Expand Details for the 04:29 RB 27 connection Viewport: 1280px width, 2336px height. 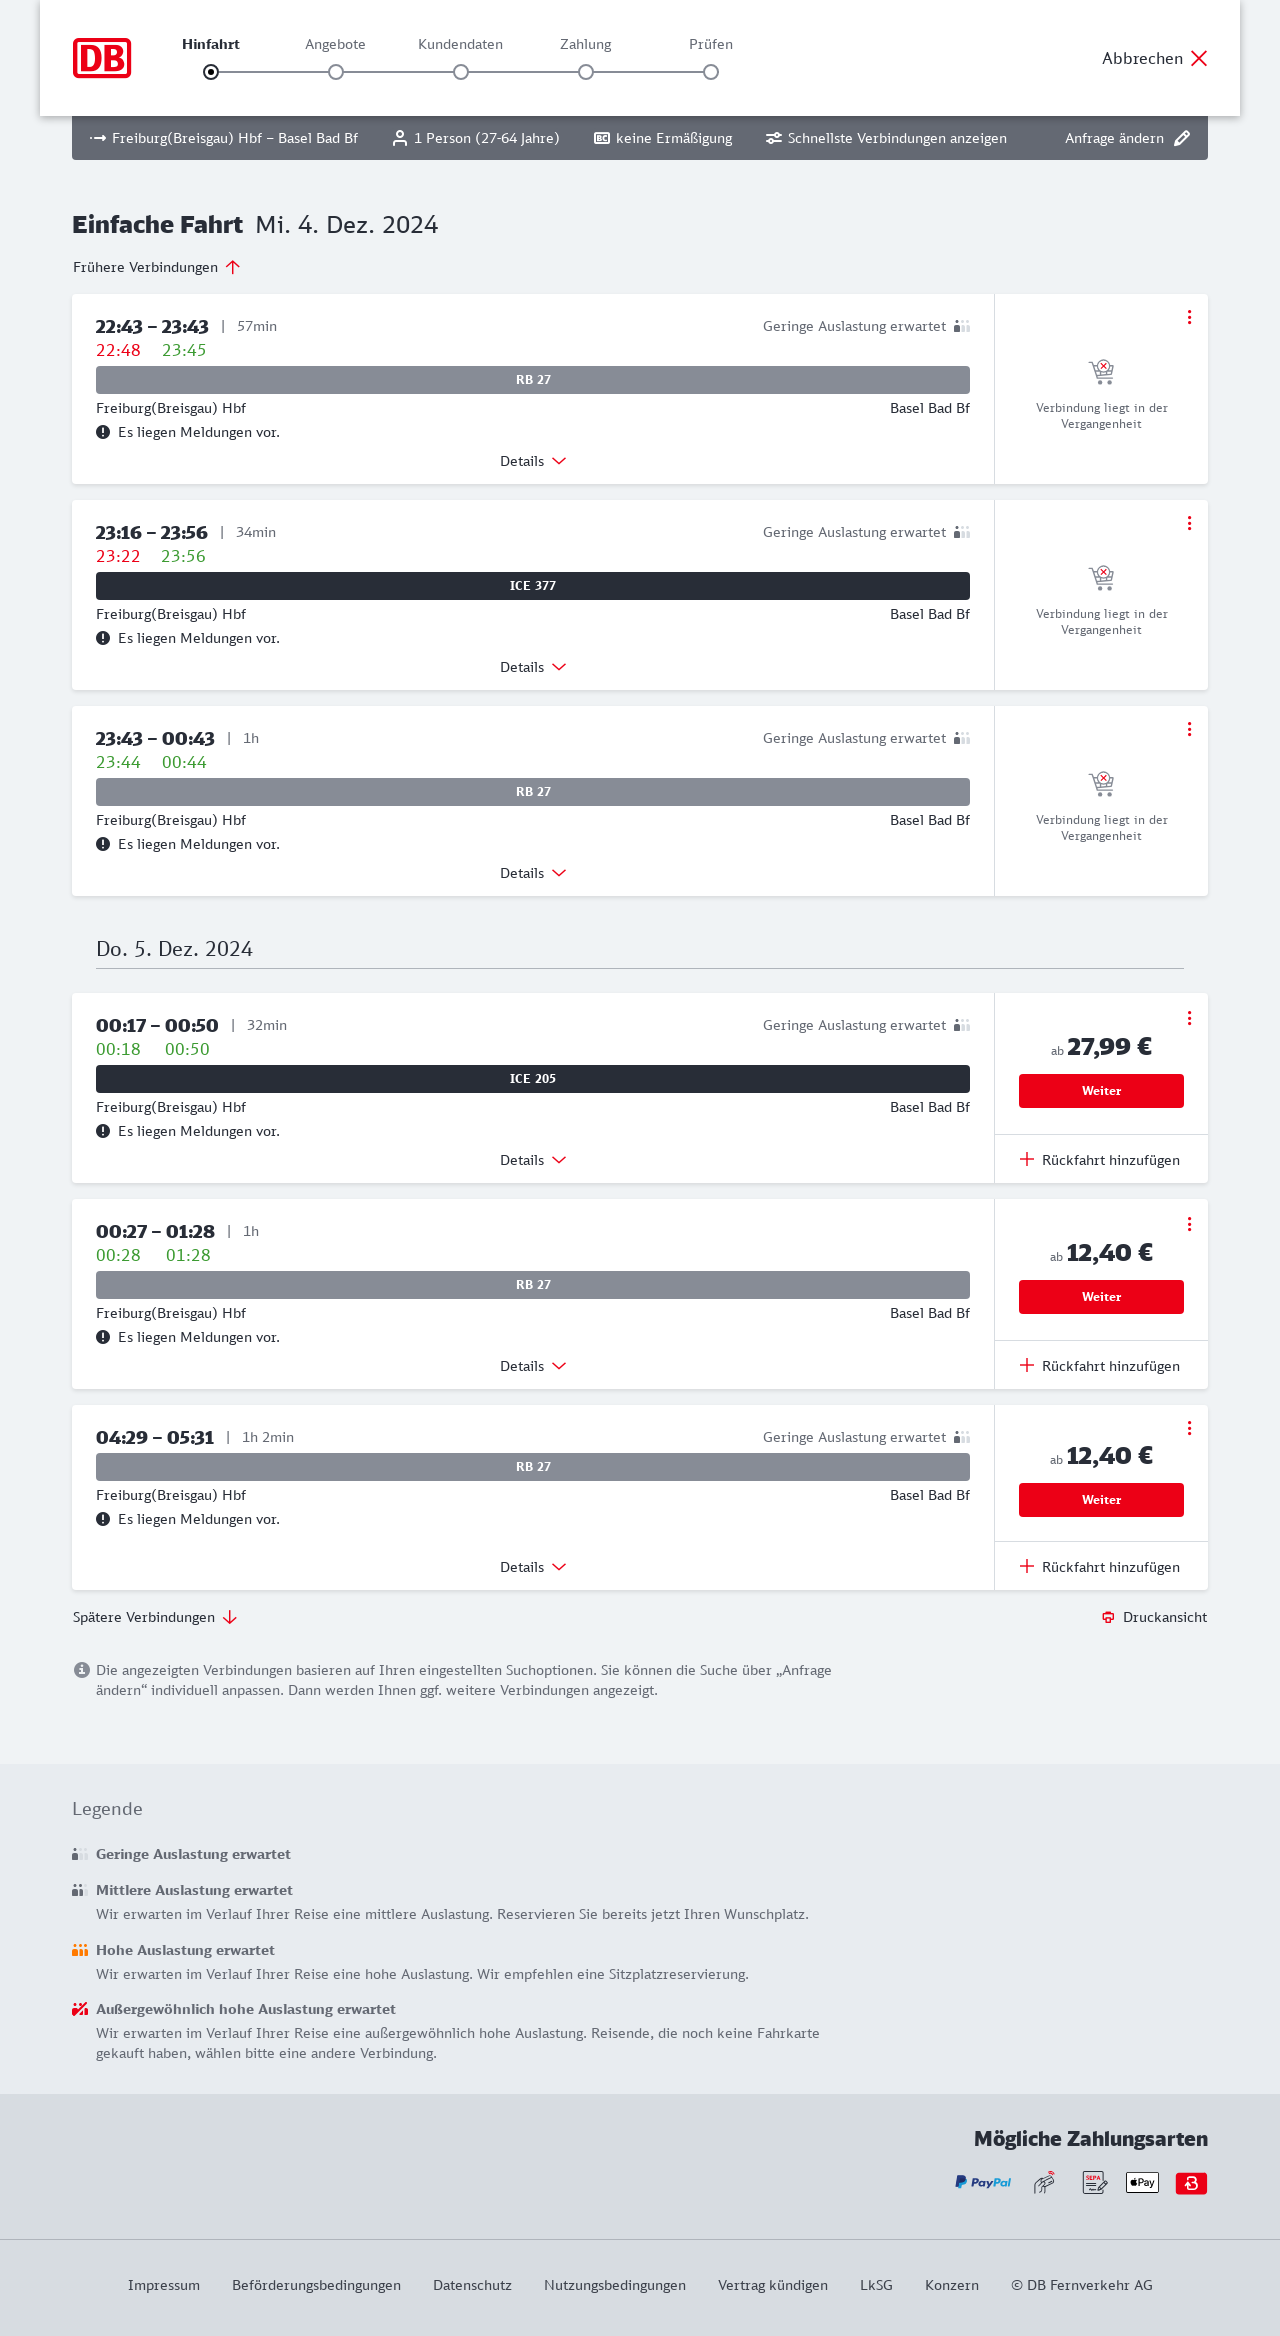(533, 1567)
